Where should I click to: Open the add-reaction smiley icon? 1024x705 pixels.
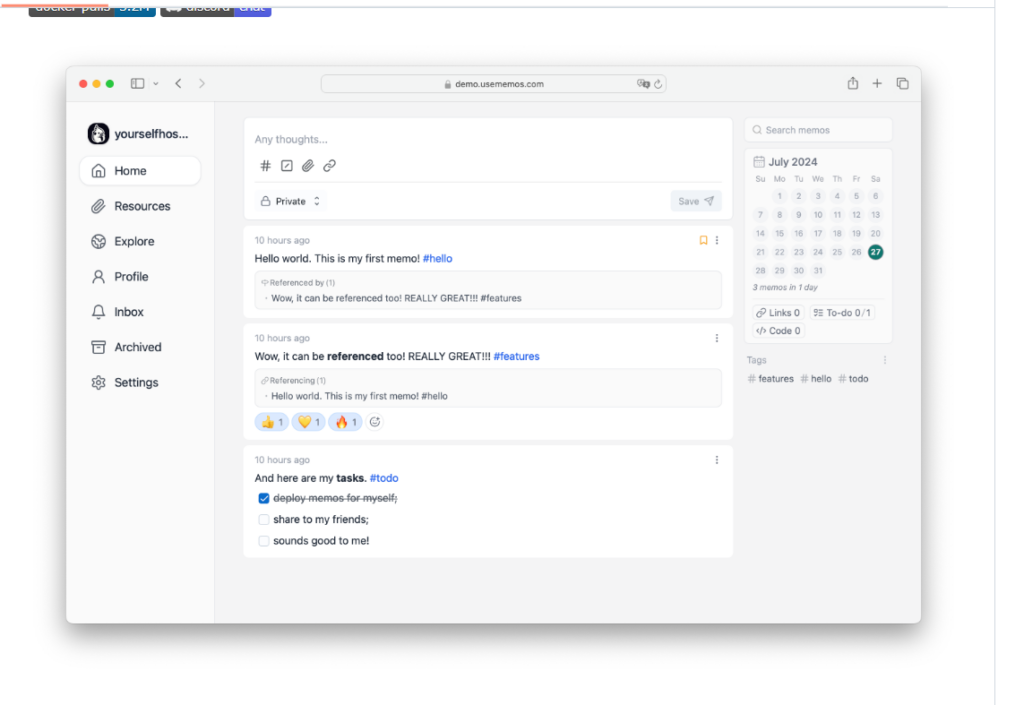click(x=375, y=422)
